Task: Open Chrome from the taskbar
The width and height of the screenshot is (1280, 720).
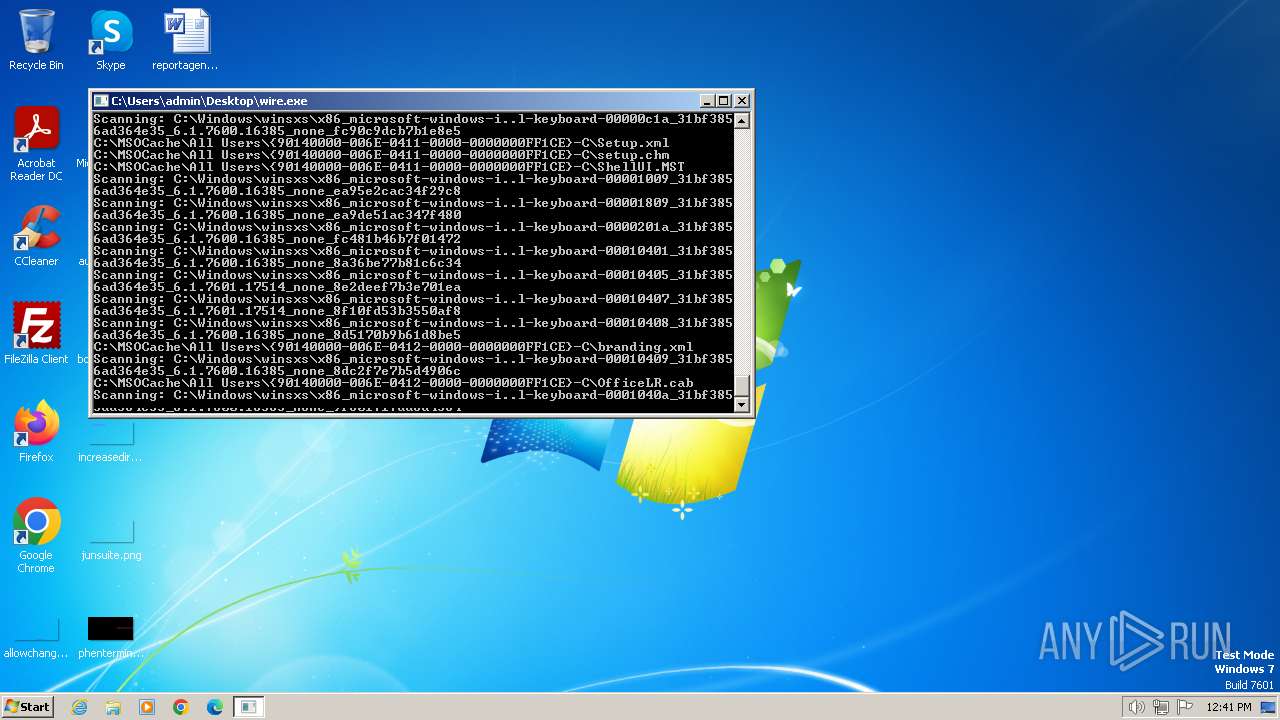Action: [181, 707]
